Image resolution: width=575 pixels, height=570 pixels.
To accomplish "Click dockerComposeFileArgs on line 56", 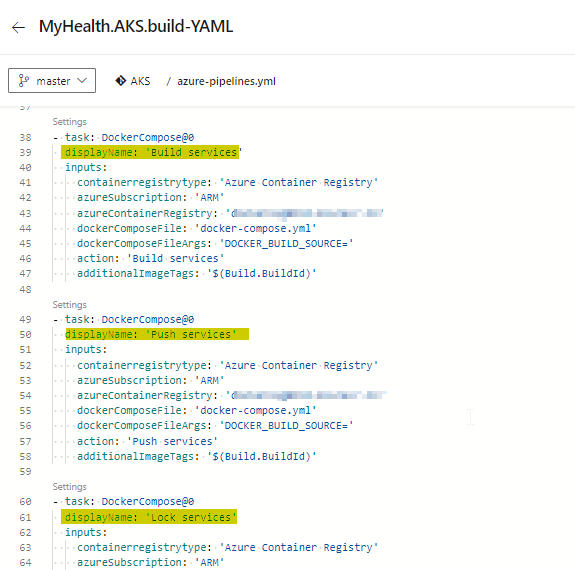I will [x=215, y=425].
